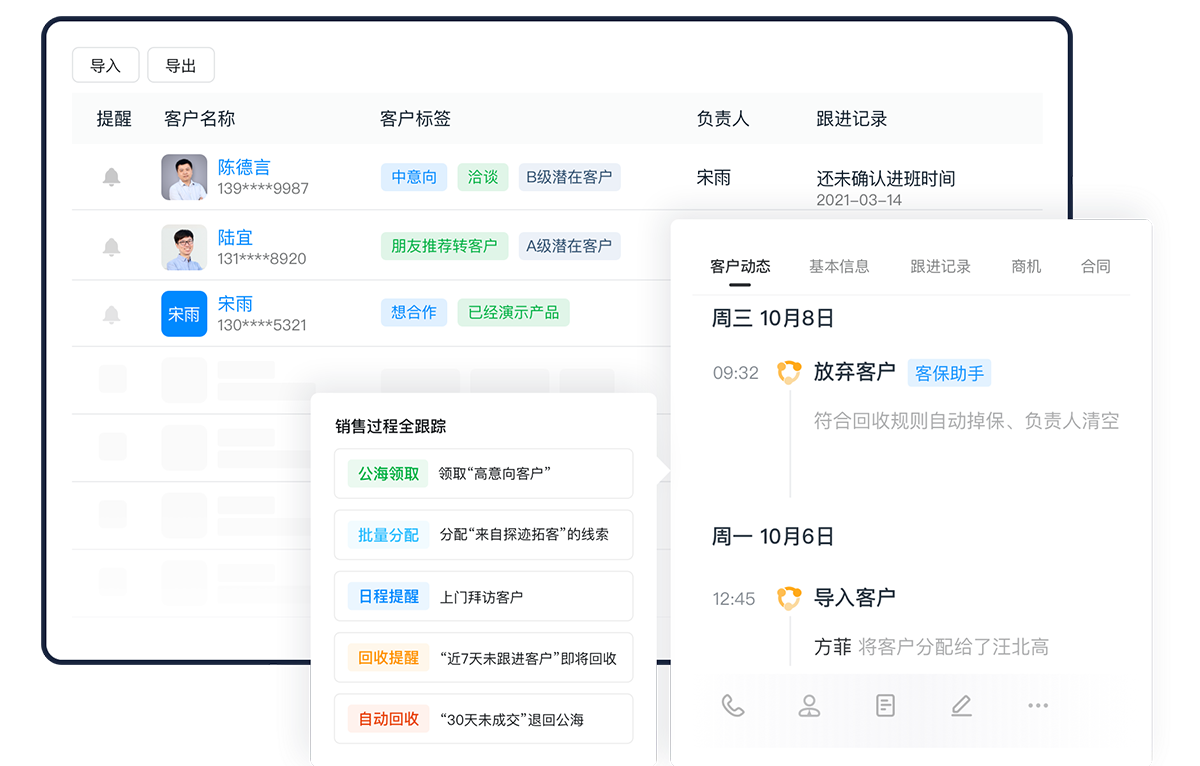
Task: Click the 客保助手 tag label
Action: tap(949, 373)
